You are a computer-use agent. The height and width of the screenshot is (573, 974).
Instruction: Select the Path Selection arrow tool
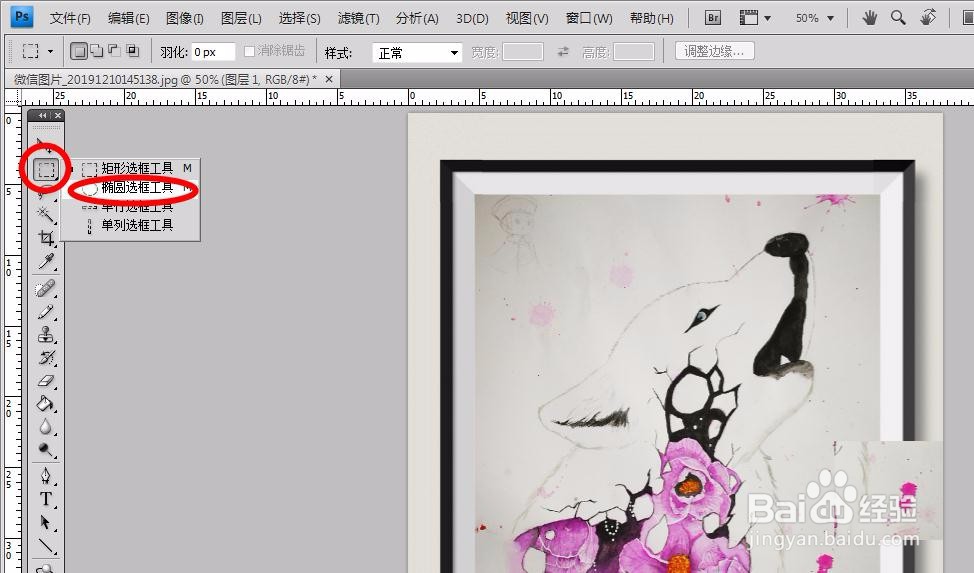[x=45, y=522]
